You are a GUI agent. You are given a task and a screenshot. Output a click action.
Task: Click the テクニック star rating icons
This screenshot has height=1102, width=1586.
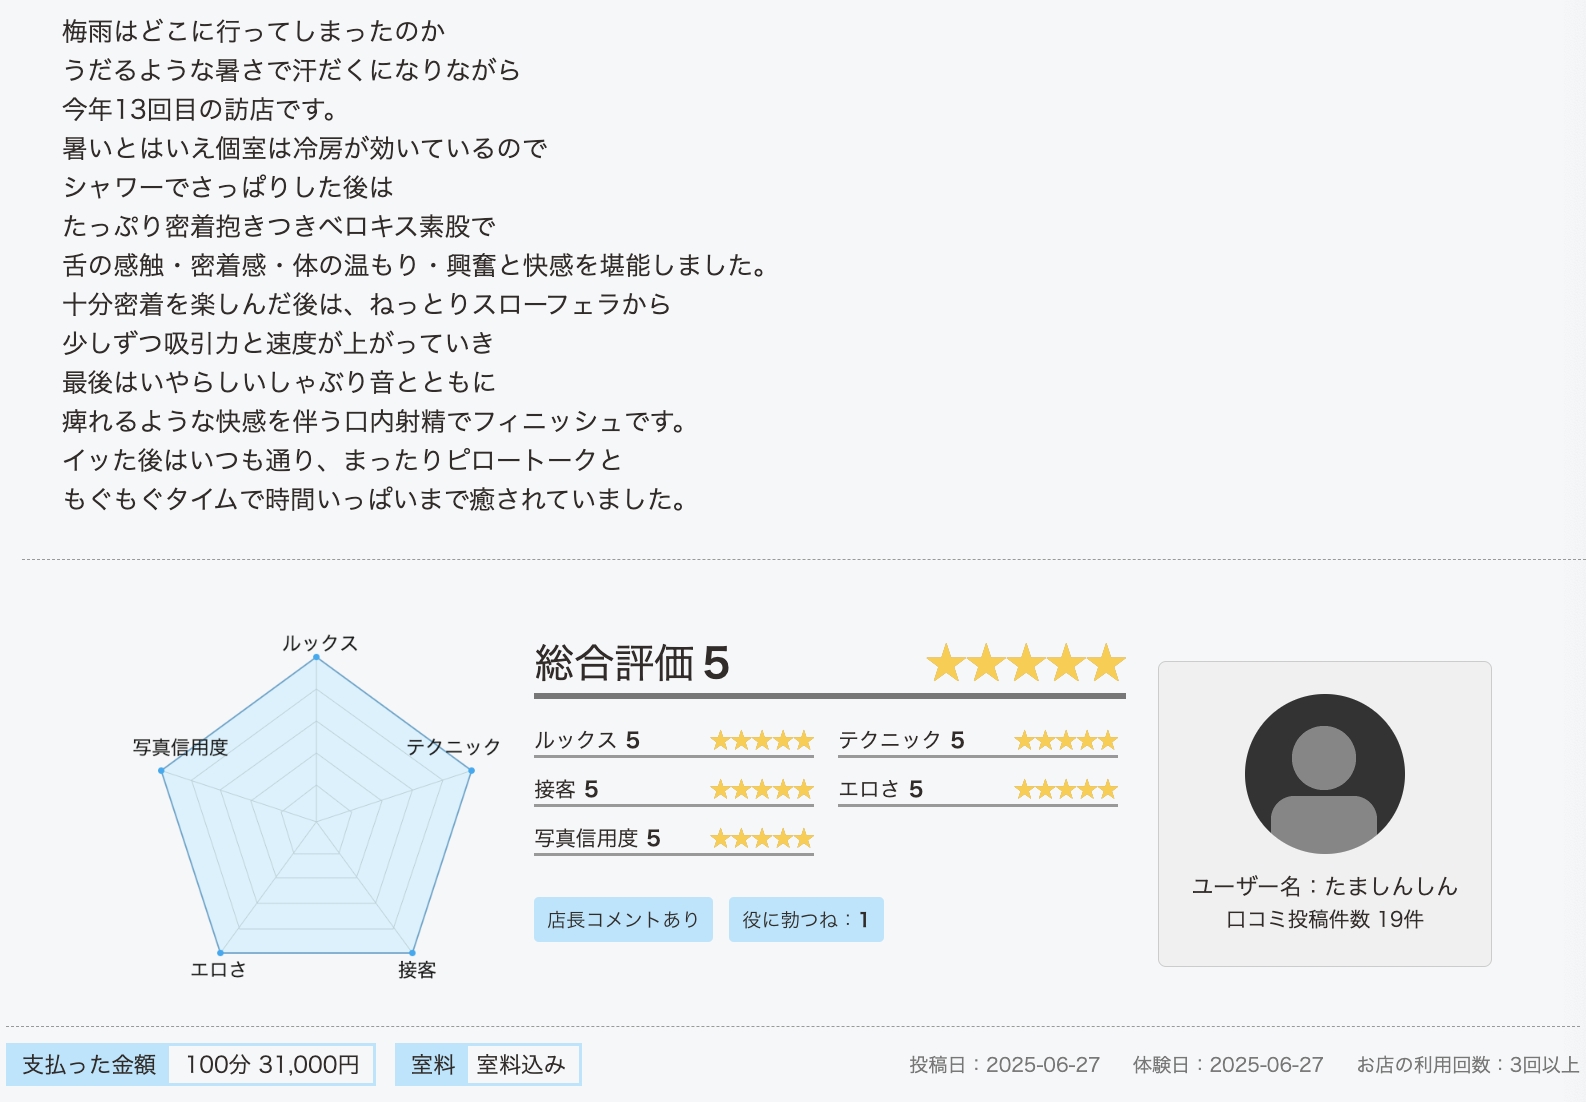pyautogui.click(x=1066, y=741)
